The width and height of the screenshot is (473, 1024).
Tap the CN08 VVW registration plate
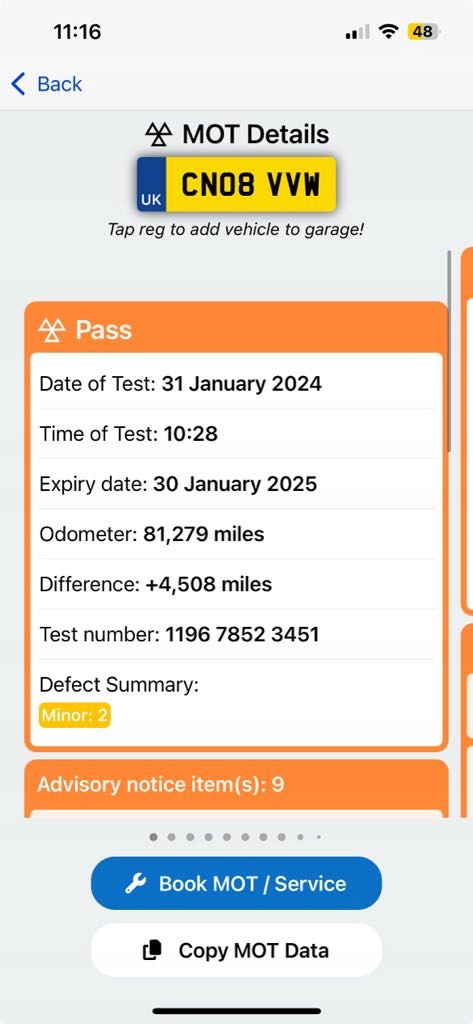tap(236, 184)
